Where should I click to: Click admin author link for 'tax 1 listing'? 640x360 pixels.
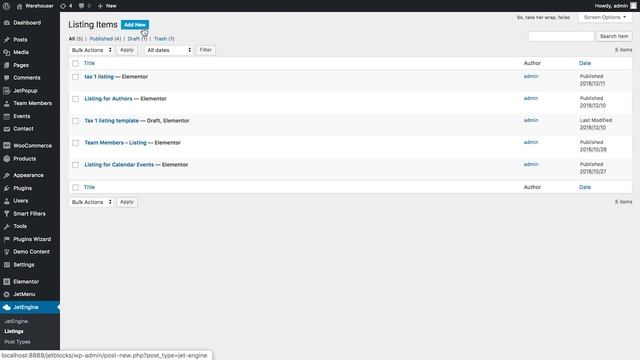pyautogui.click(x=531, y=76)
